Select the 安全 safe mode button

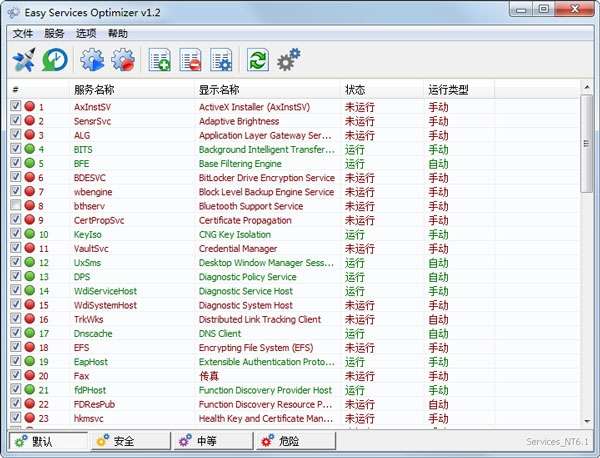click(131, 441)
